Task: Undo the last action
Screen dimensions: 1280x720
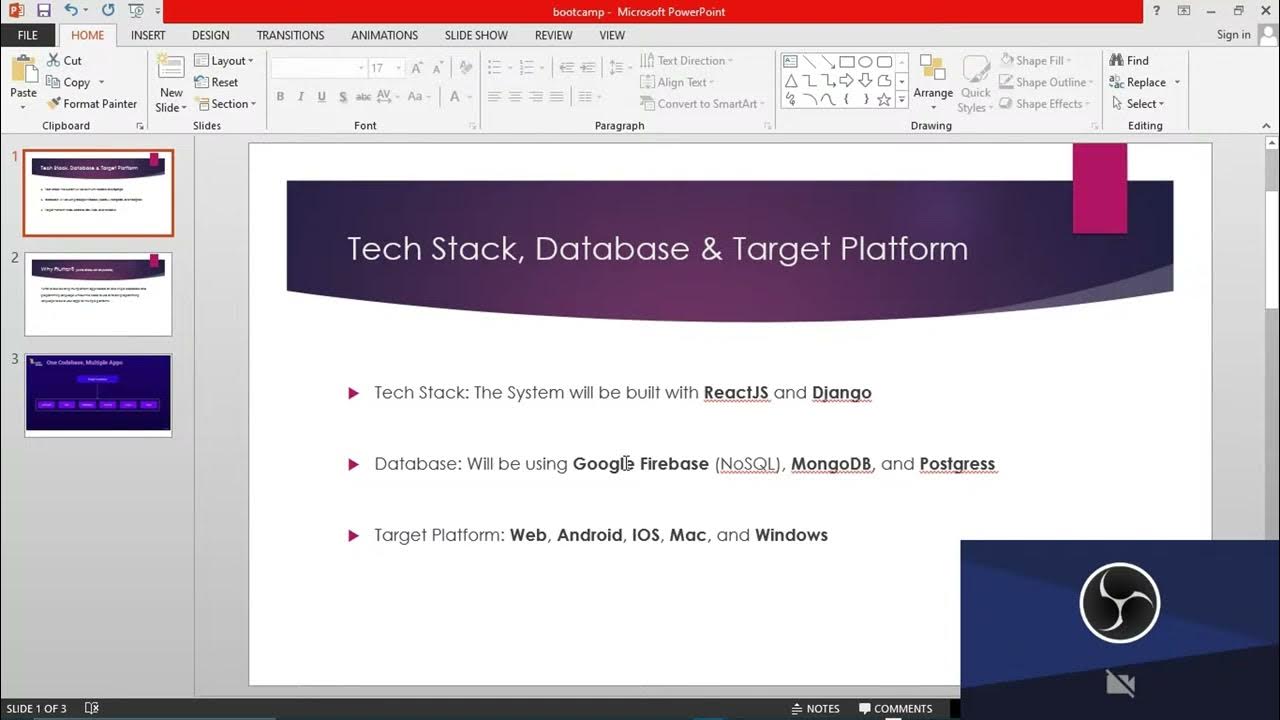Action: pos(71,11)
